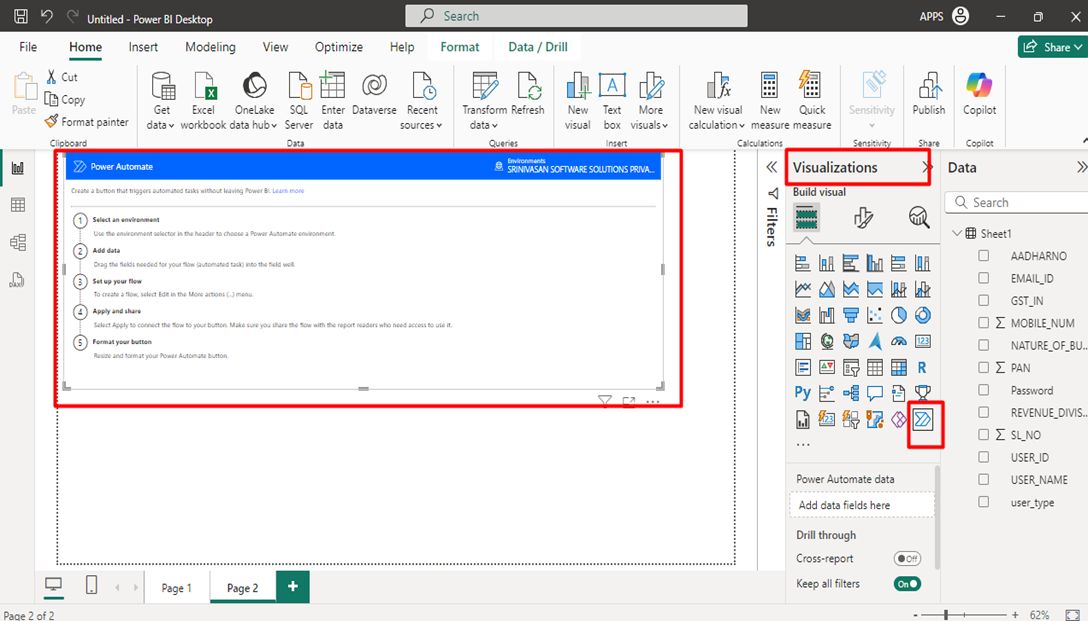Select the Pie chart visual
This screenshot has height=621, width=1088.
coord(899,315)
